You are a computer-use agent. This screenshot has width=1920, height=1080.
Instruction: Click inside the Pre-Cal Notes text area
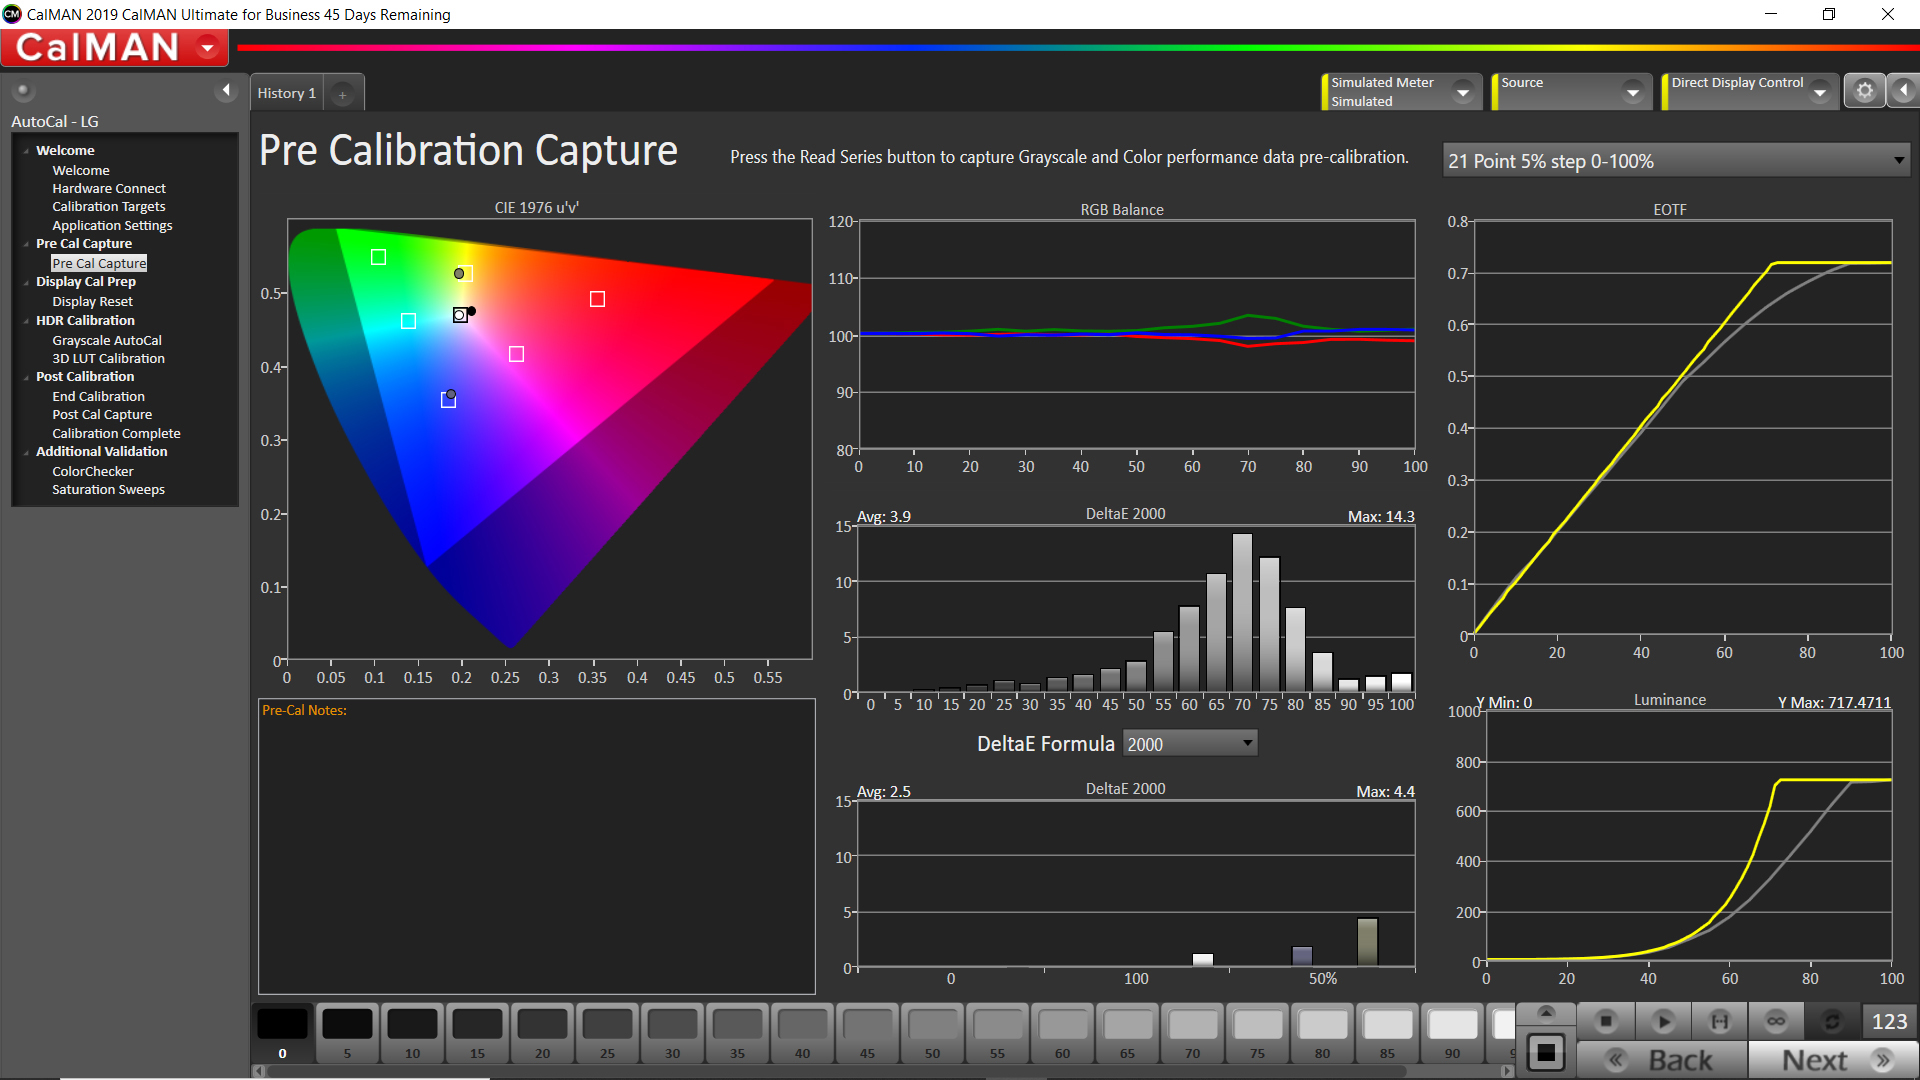pyautogui.click(x=537, y=846)
